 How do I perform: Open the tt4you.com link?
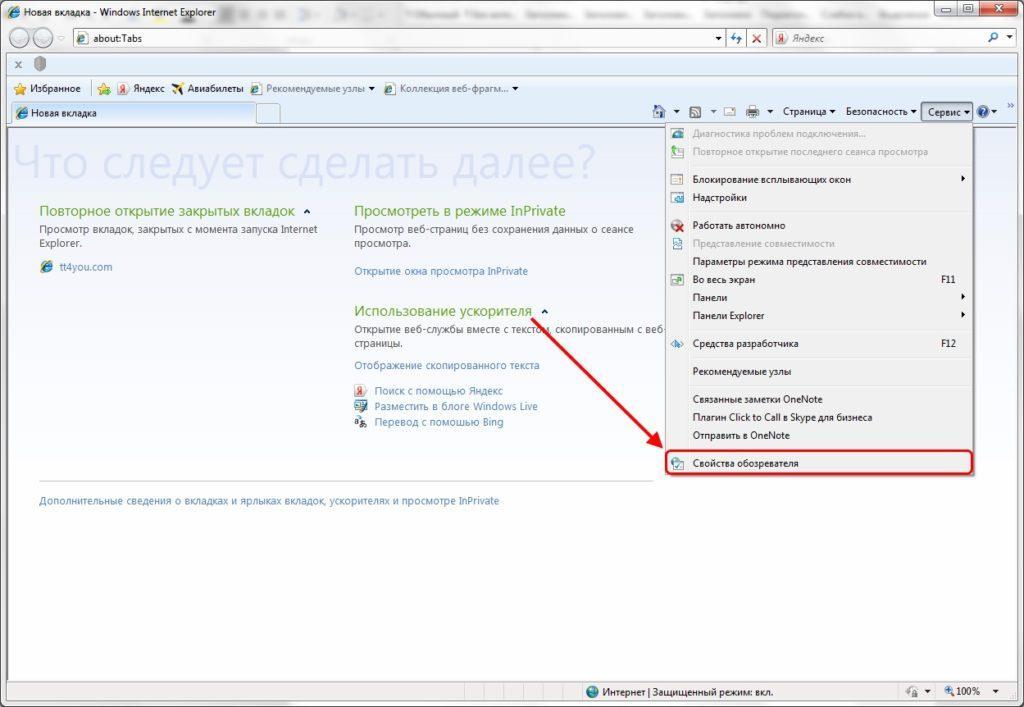pos(86,267)
